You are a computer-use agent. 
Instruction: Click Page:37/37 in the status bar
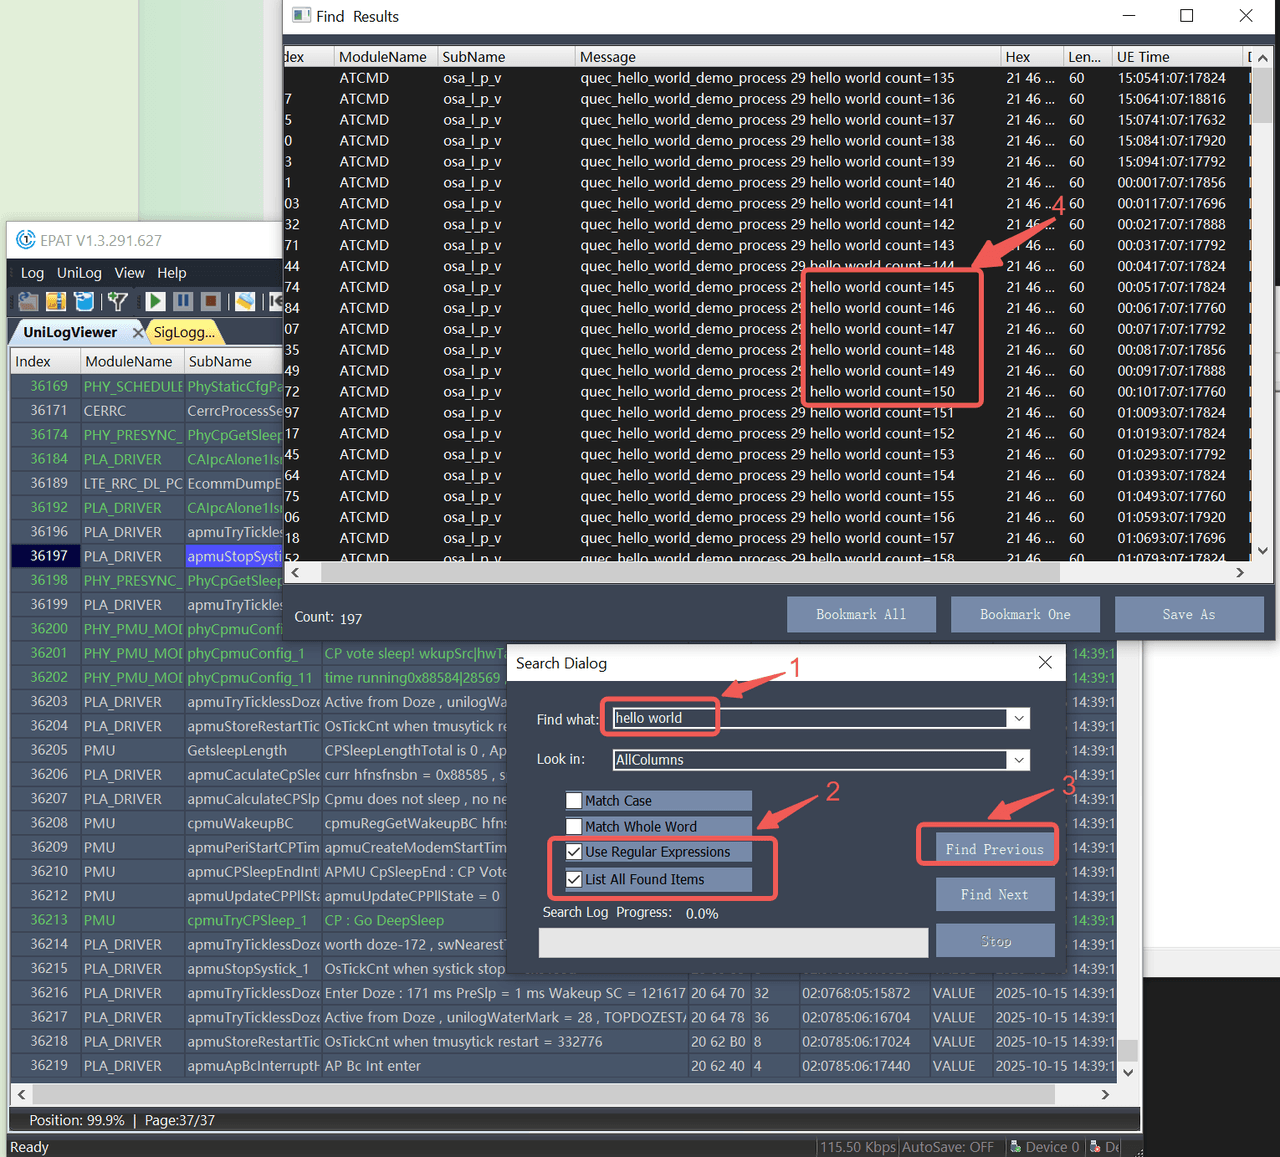coord(179,1120)
